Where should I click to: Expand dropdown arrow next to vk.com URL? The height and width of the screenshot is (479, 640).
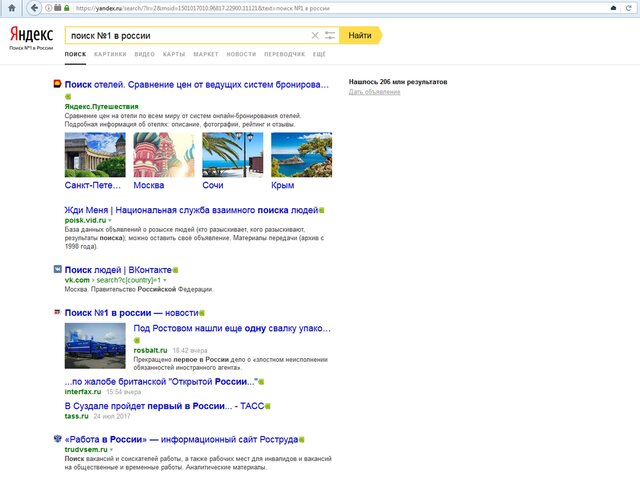tap(165, 280)
